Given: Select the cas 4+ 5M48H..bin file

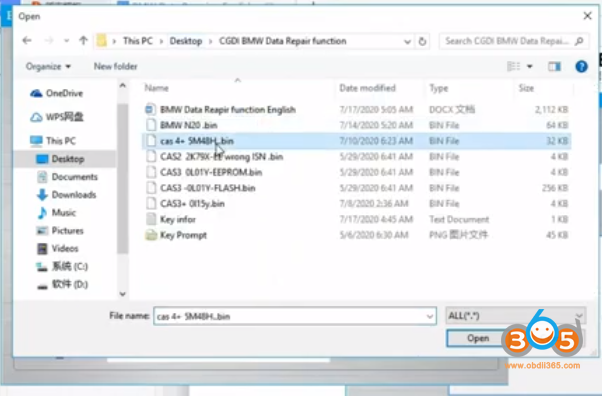Looking at the screenshot, I should tap(356, 141).
